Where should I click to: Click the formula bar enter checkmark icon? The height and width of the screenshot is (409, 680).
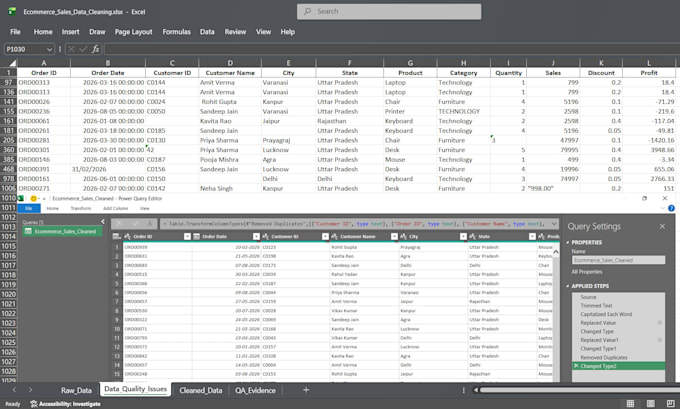pos(83,49)
